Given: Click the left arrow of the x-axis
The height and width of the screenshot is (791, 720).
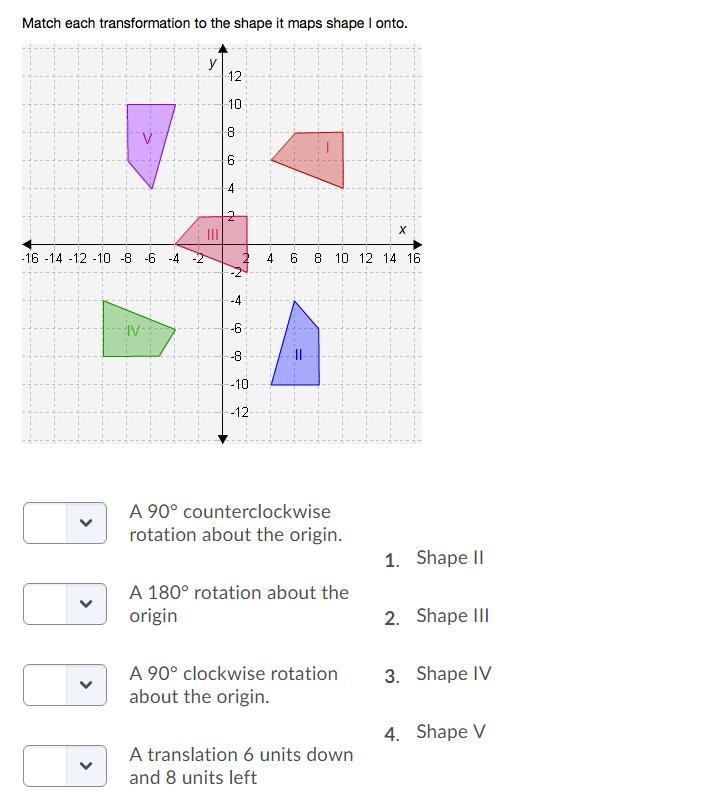Looking at the screenshot, I should coord(27,245).
